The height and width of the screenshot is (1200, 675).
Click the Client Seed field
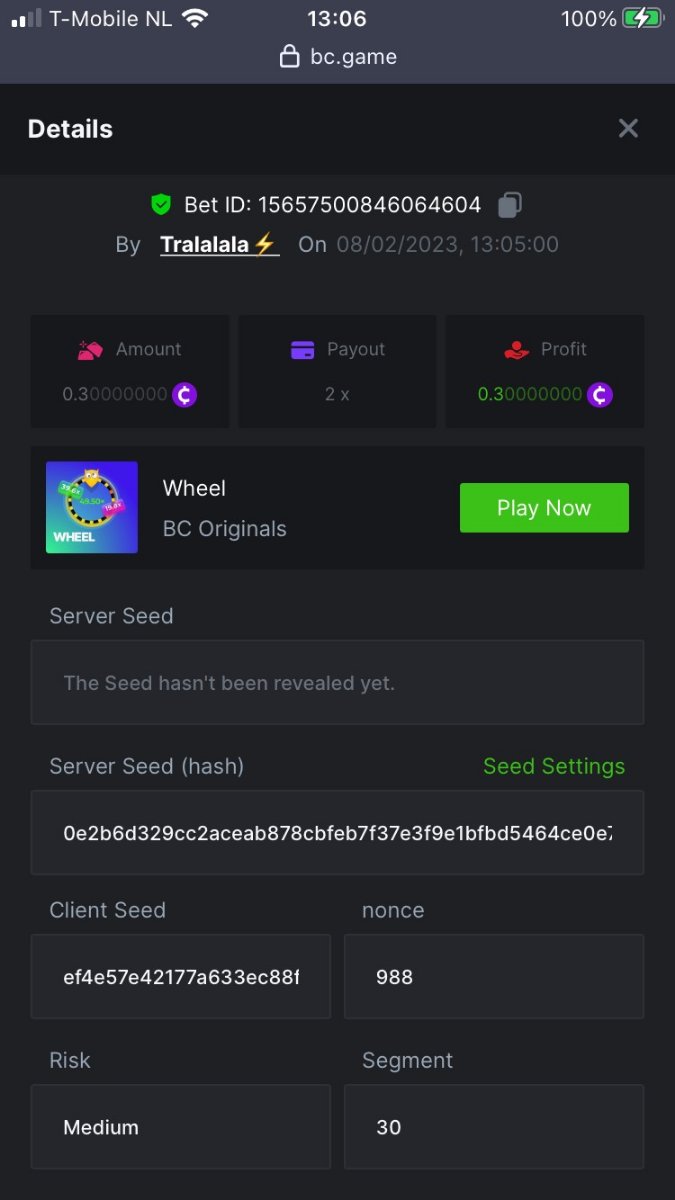(x=181, y=976)
